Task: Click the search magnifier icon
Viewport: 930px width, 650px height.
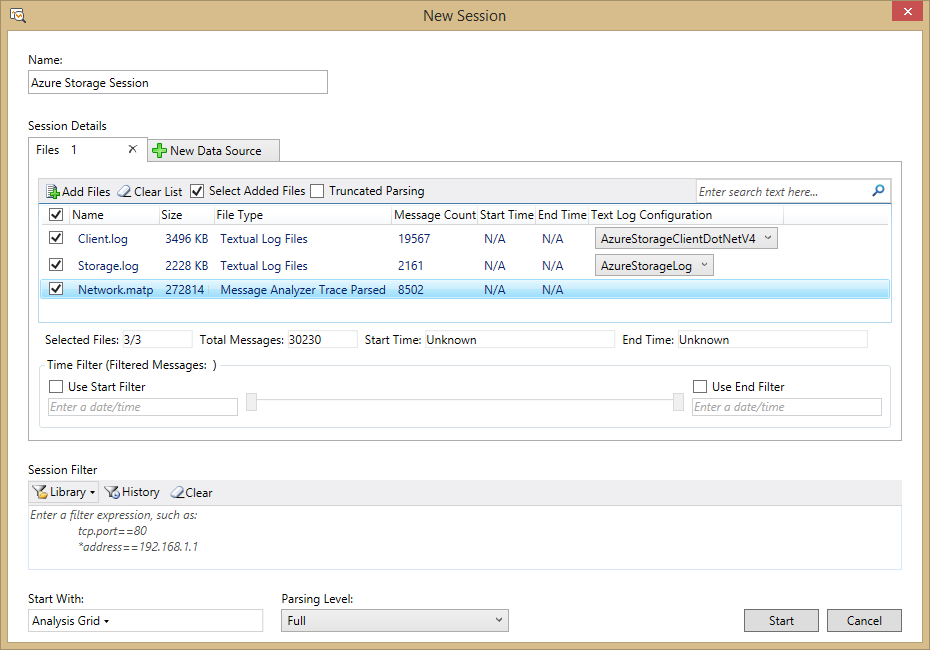Action: tap(878, 191)
